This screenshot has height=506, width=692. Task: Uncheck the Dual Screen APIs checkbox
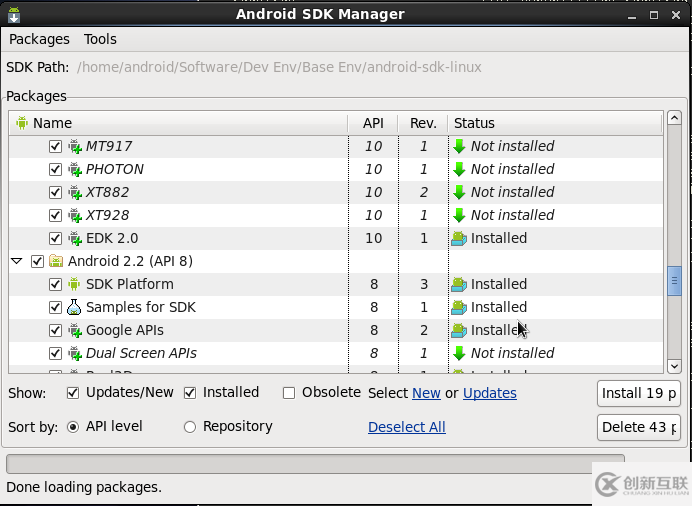tap(55, 353)
